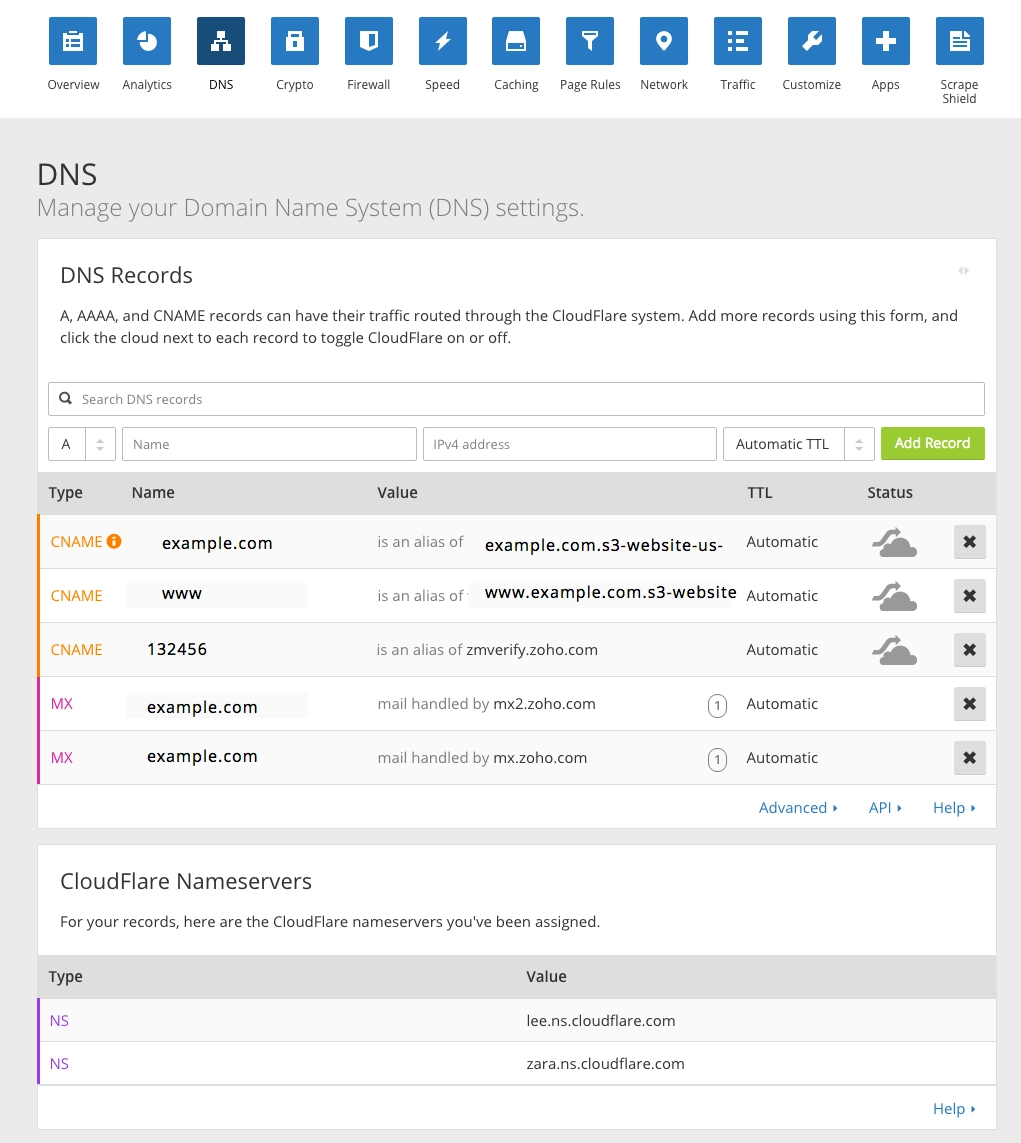The width and height of the screenshot is (1021, 1143).
Task: Open the Overview section icon
Action: click(73, 41)
